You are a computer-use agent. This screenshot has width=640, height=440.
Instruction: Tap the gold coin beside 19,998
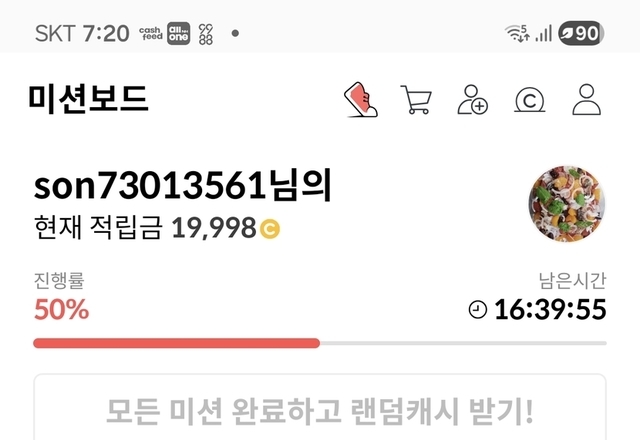[270, 229]
